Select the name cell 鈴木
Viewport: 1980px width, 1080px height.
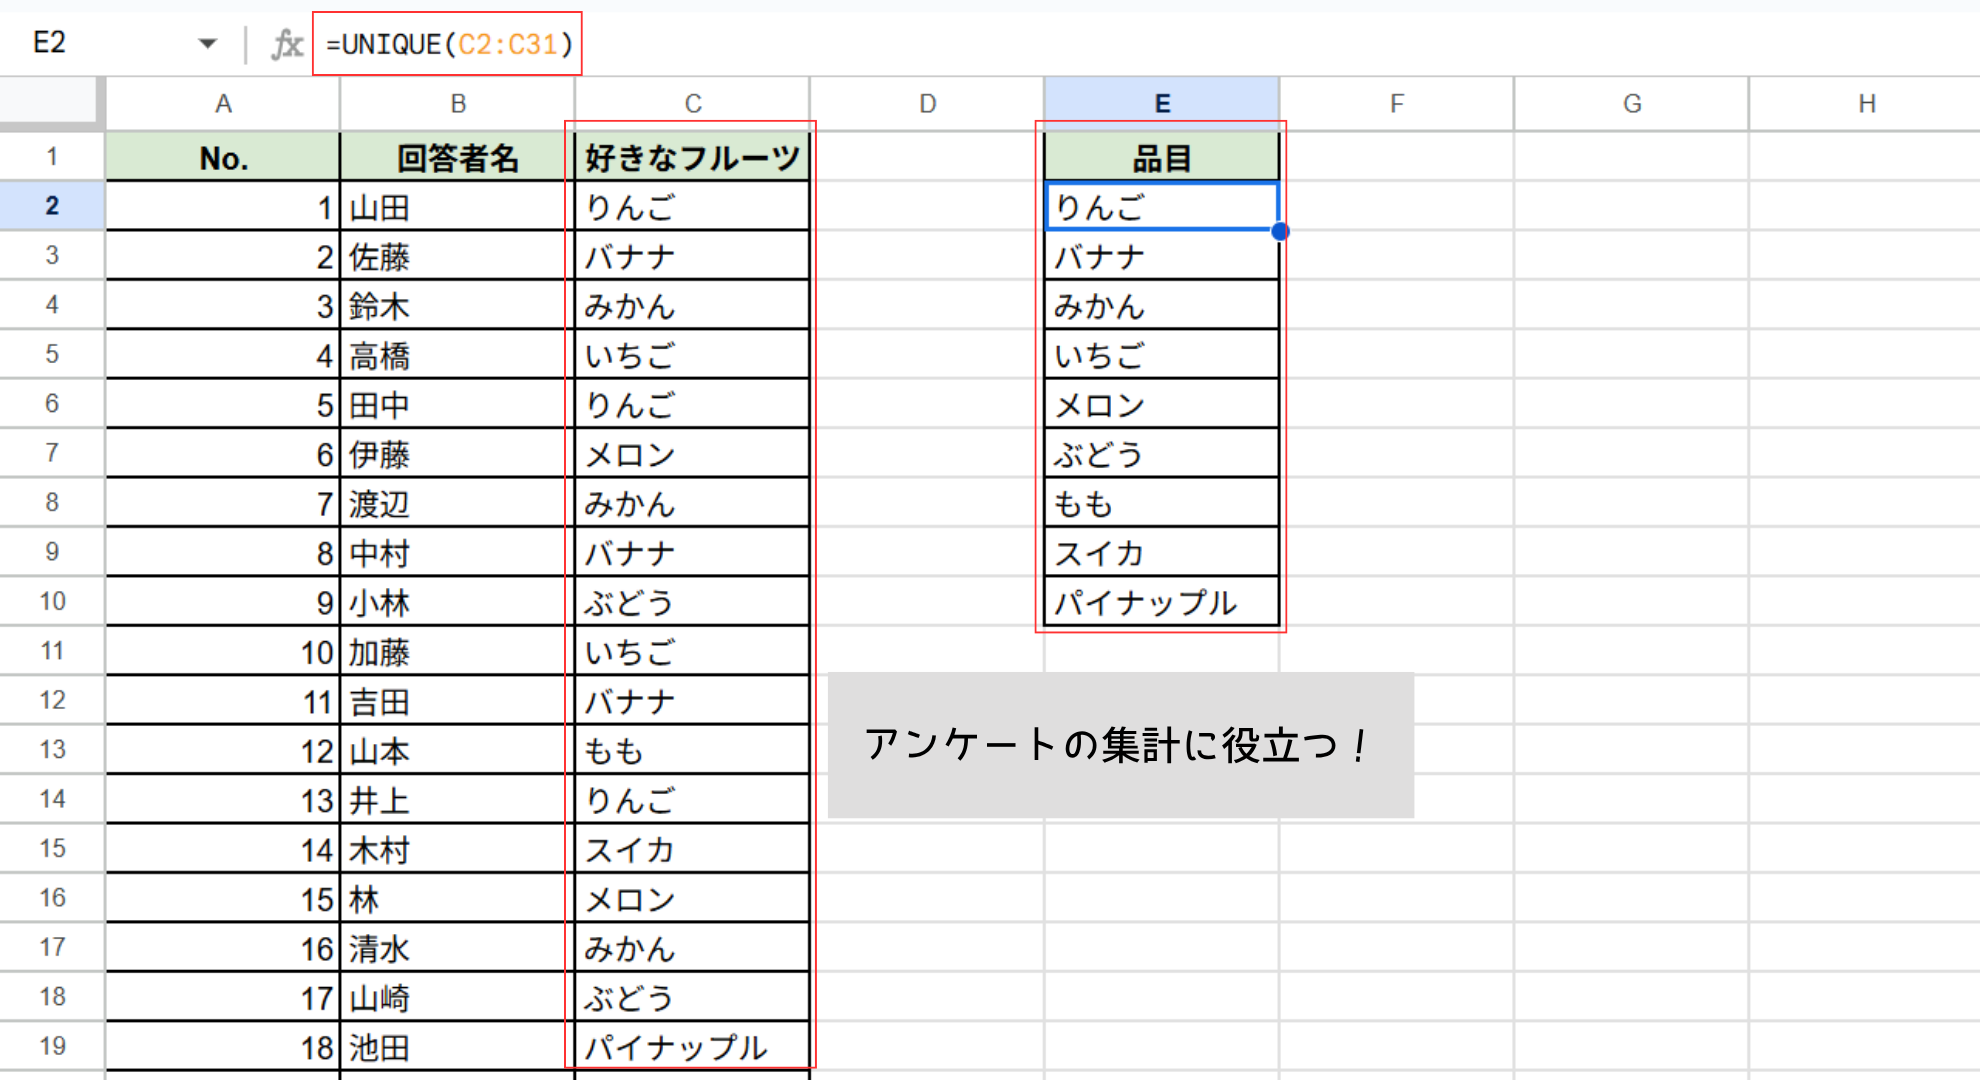pos(457,305)
